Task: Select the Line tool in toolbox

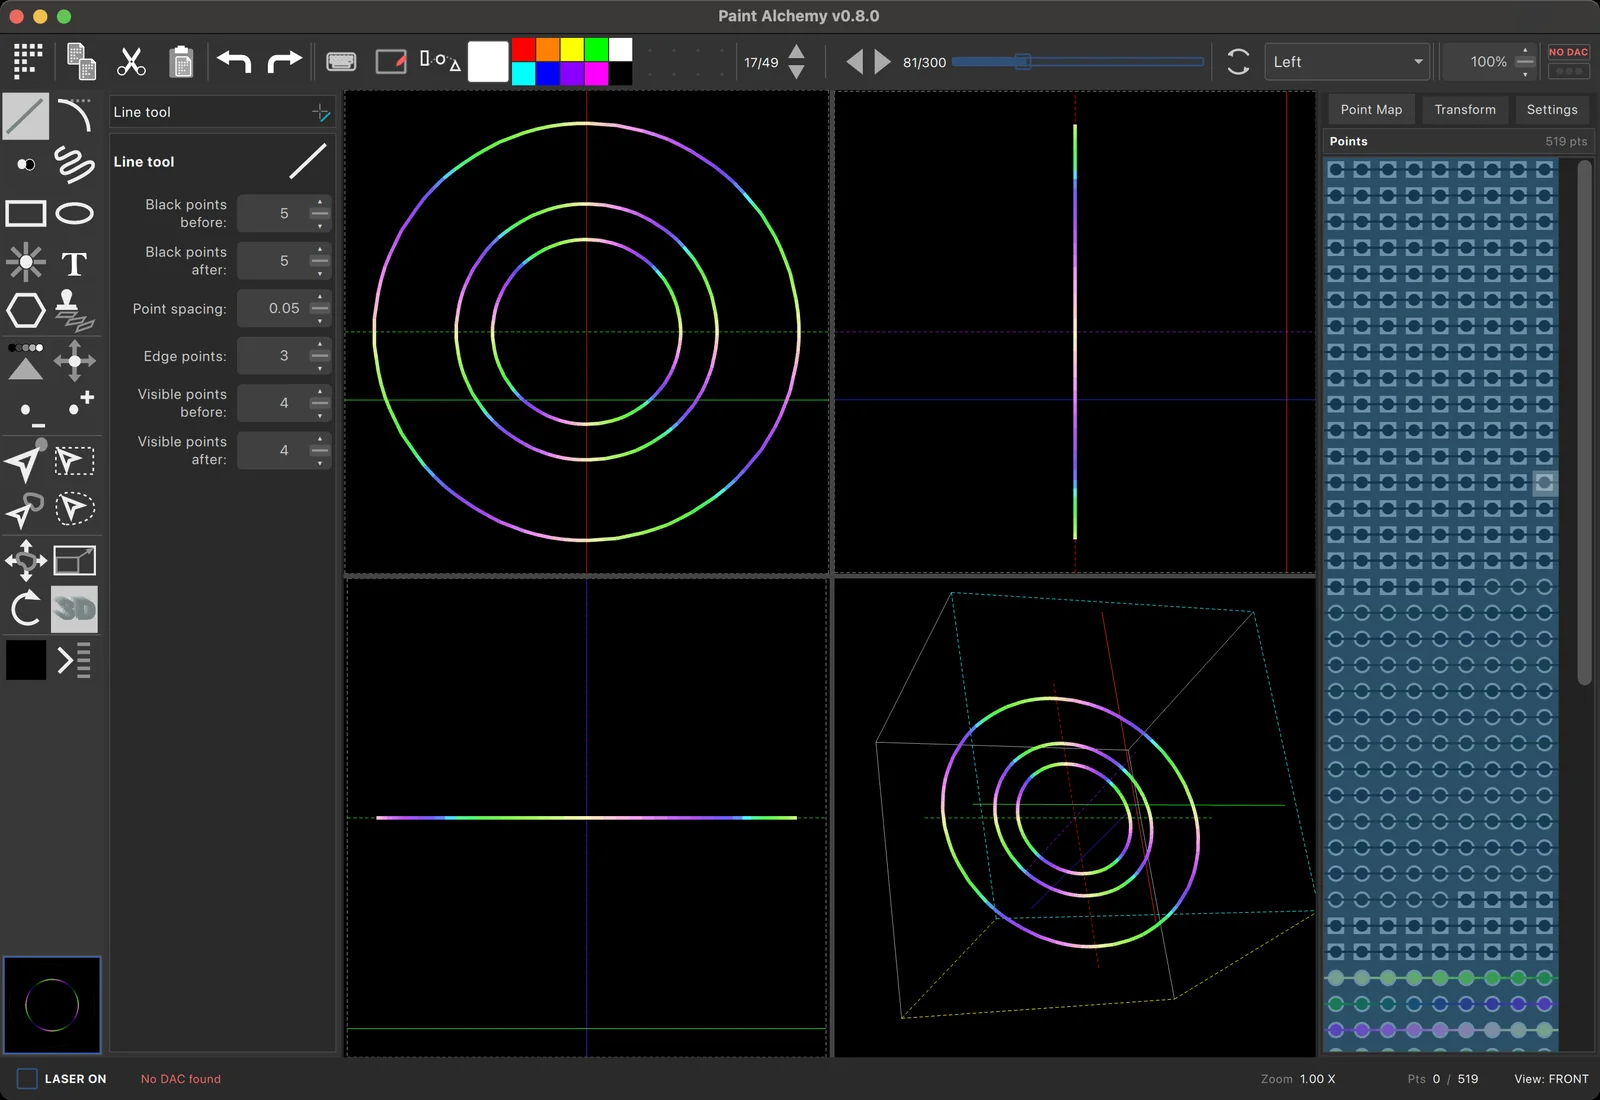Action: pyautogui.click(x=26, y=116)
